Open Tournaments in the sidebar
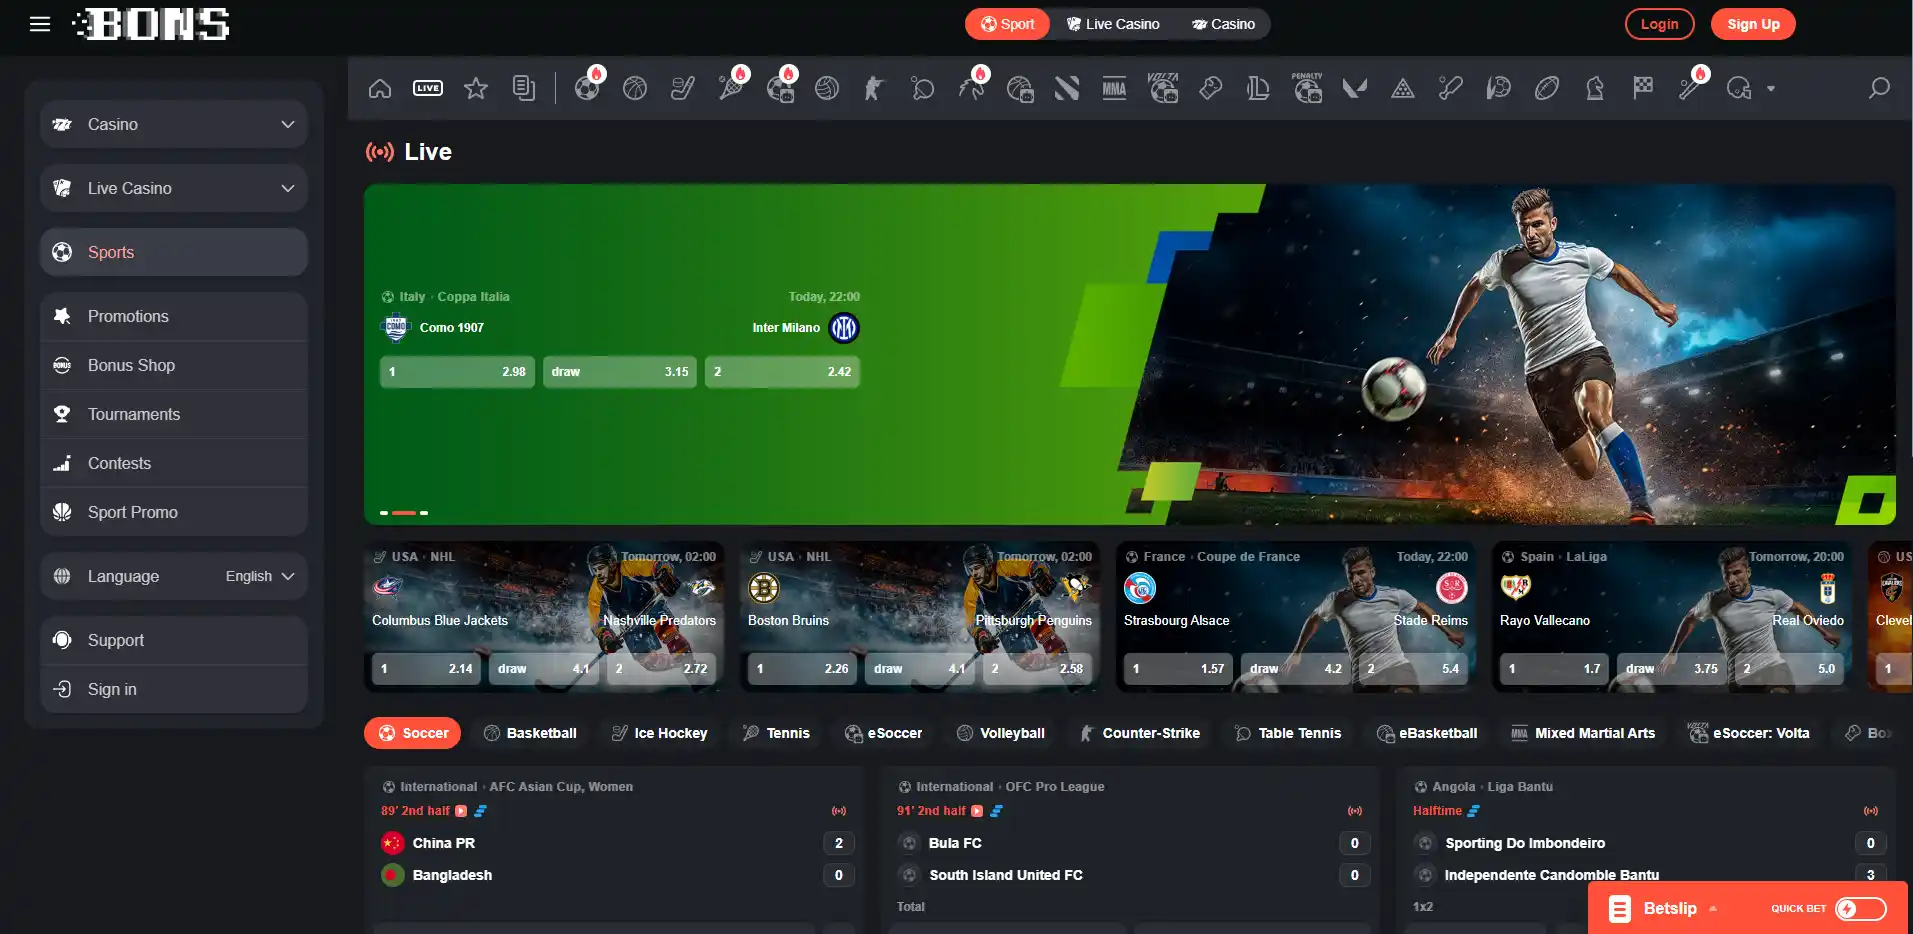 174,414
